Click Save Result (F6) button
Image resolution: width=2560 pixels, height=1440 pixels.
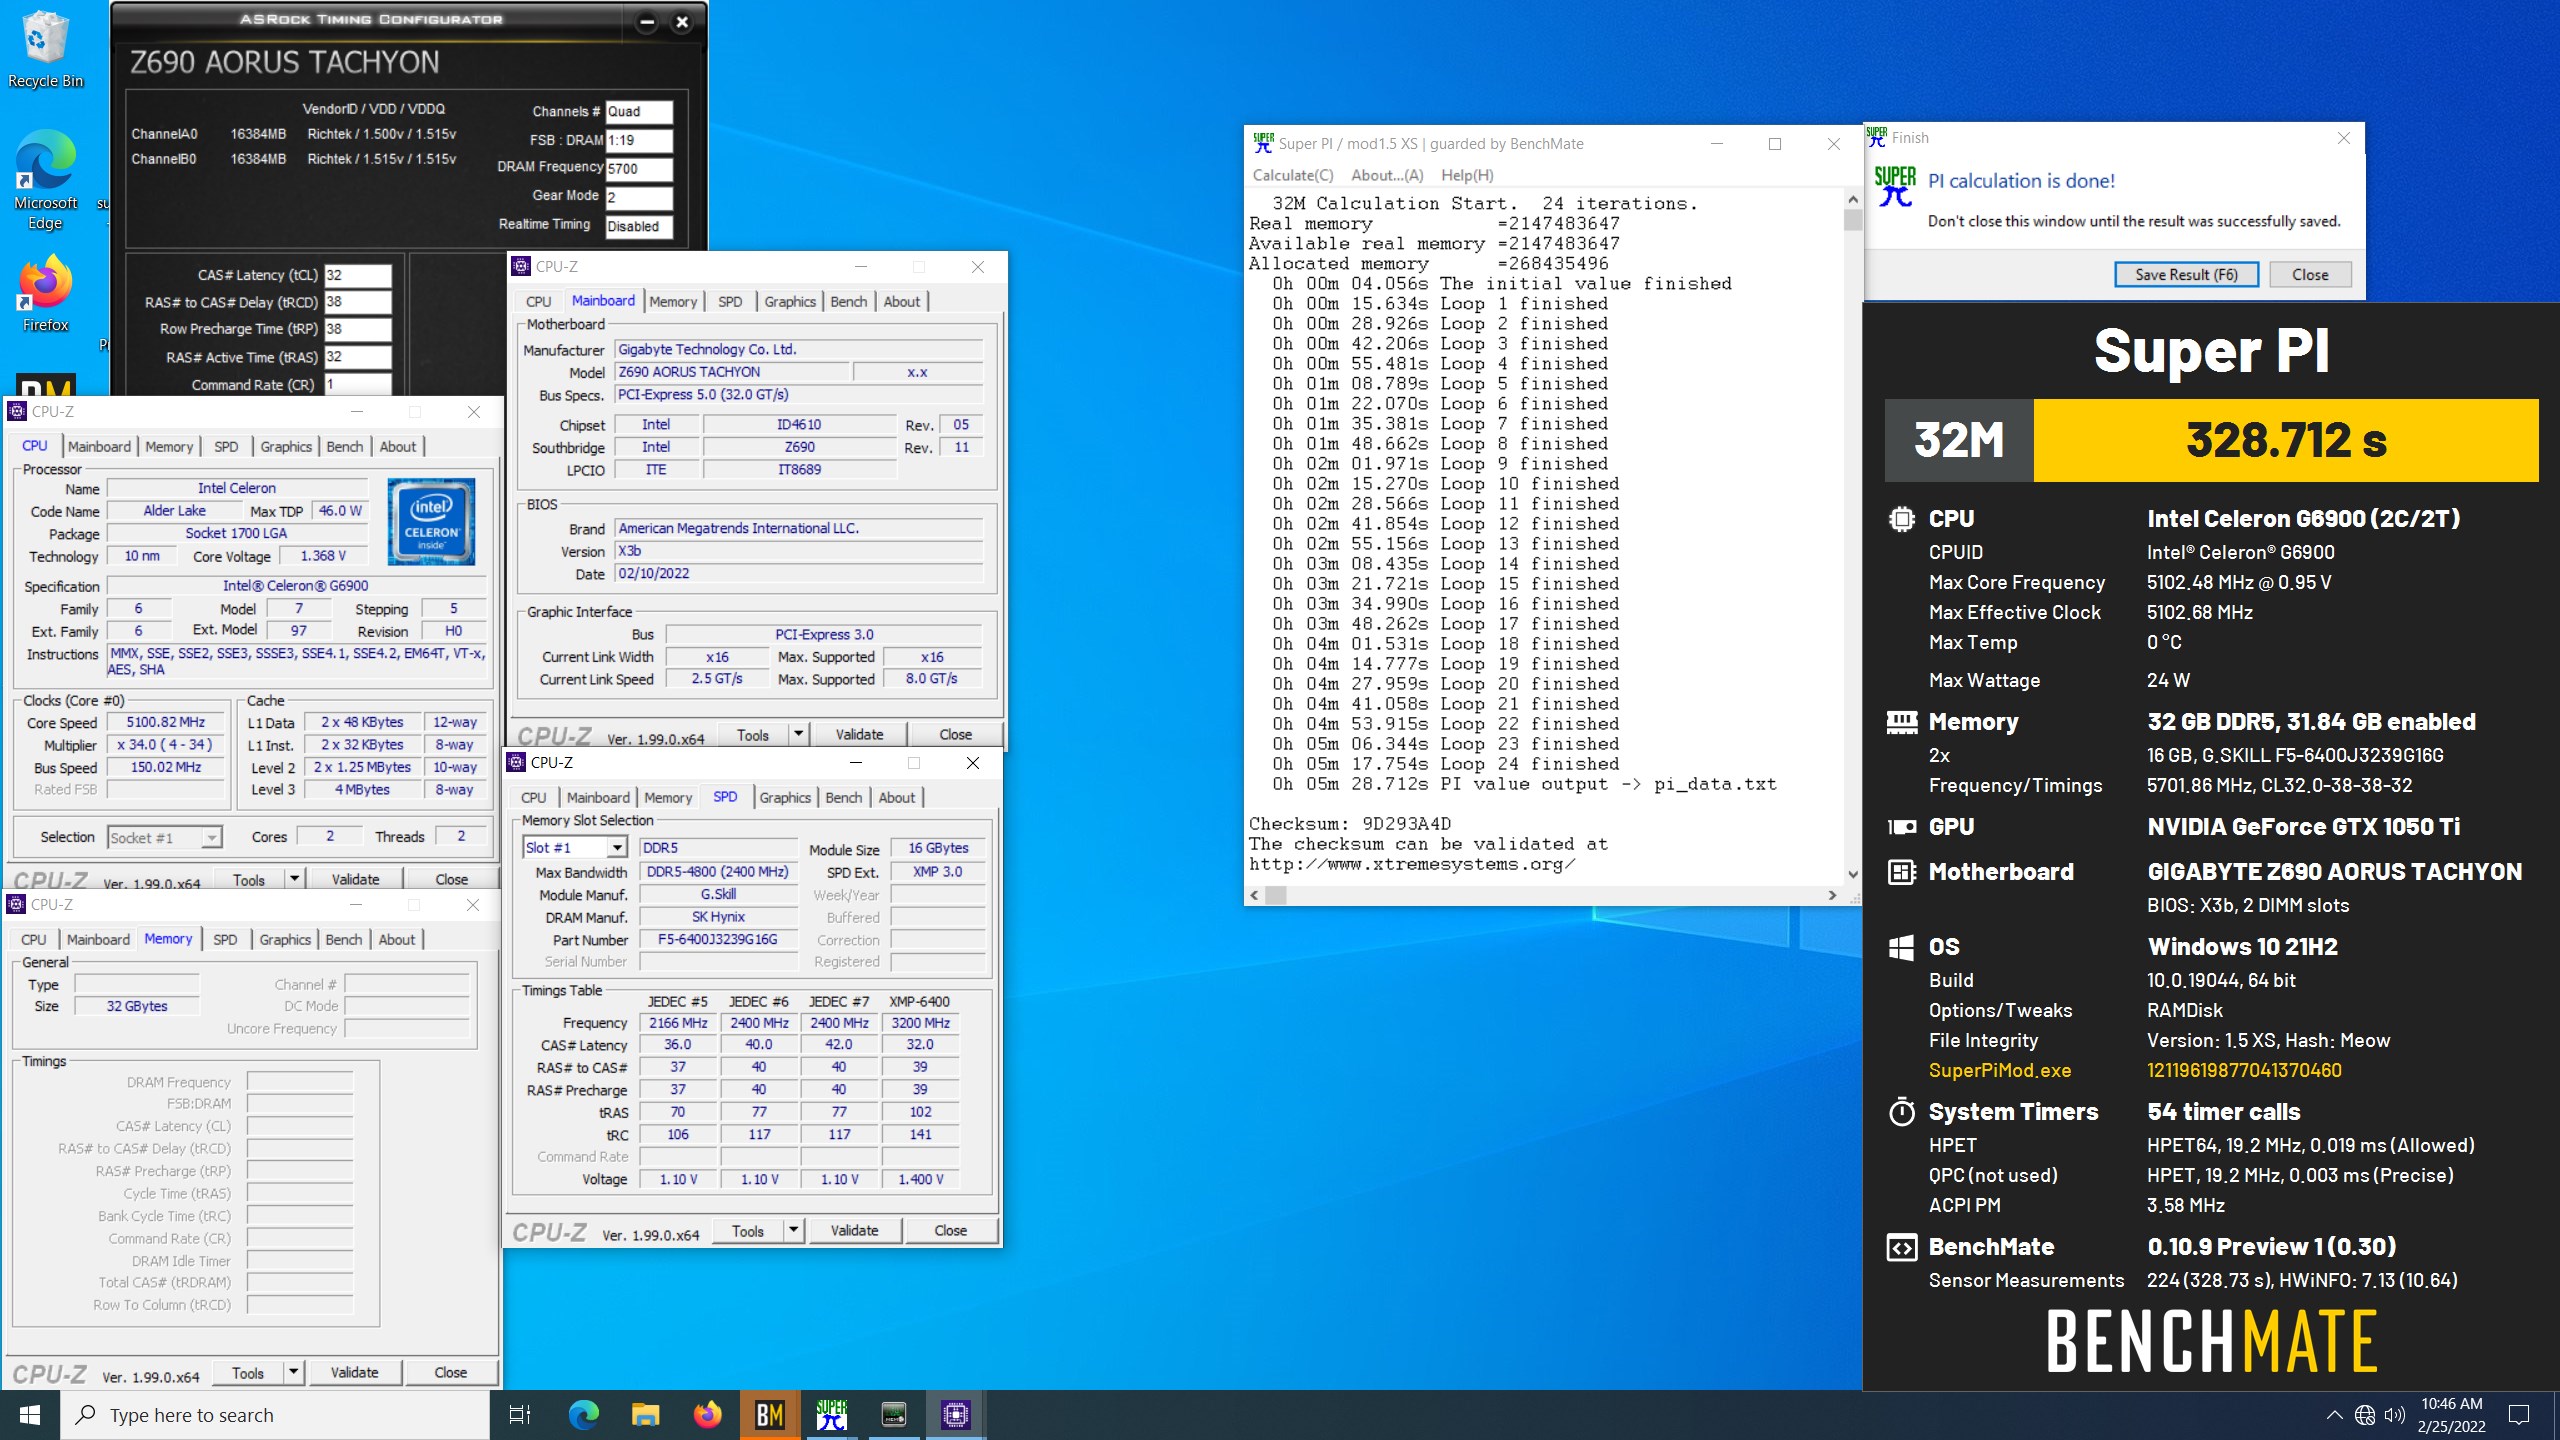tap(2186, 274)
